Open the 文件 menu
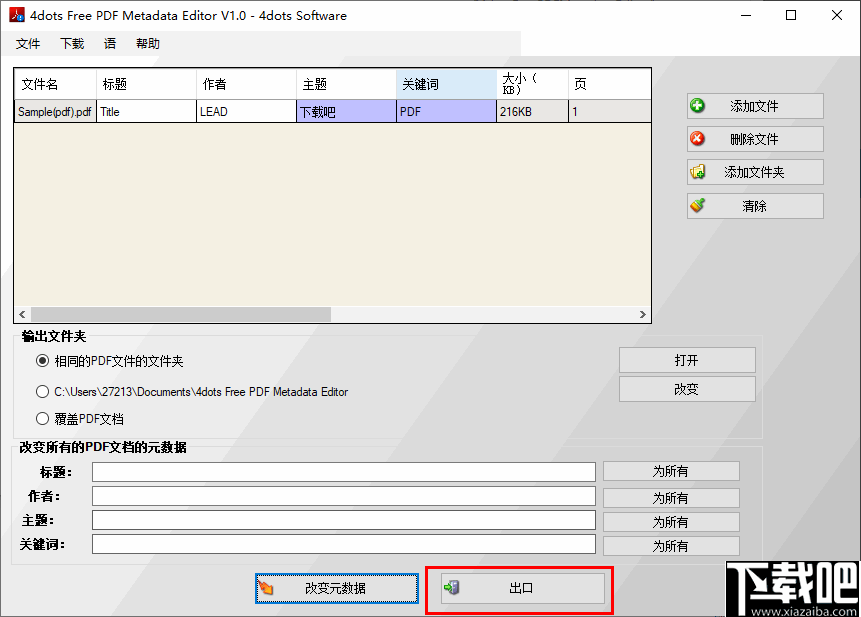861x617 pixels. tap(28, 43)
